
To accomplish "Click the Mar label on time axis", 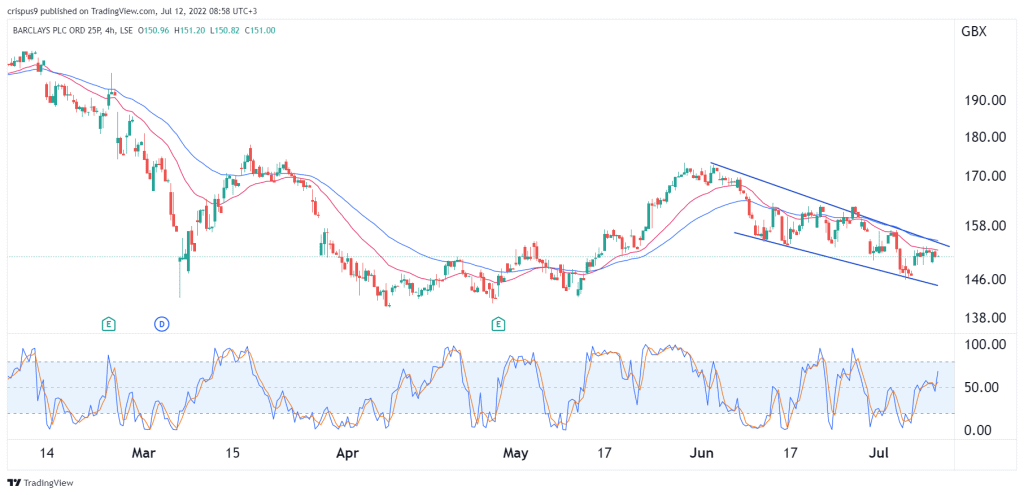I will click(x=144, y=453).
